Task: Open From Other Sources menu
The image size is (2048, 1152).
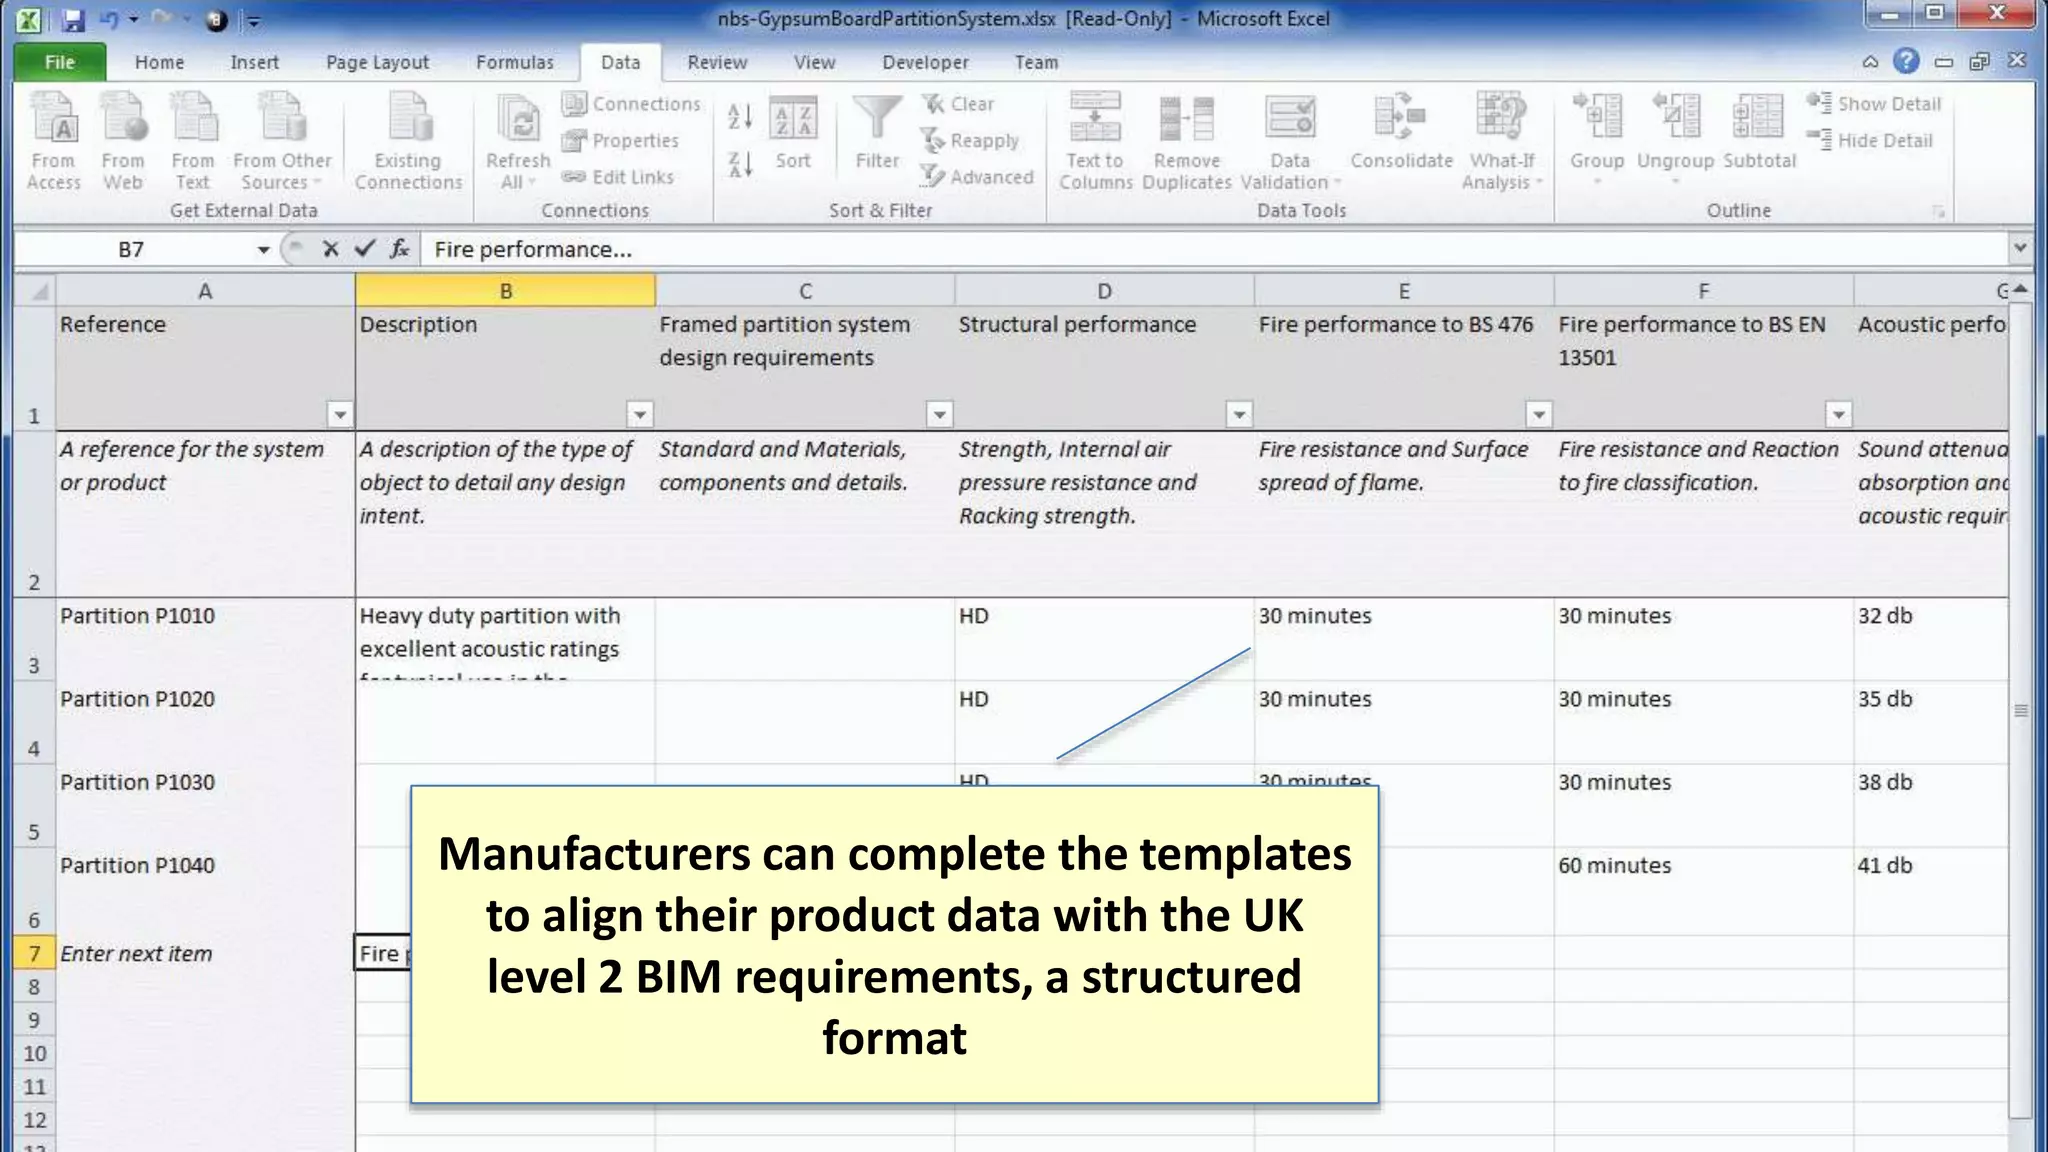Action: pos(282,140)
